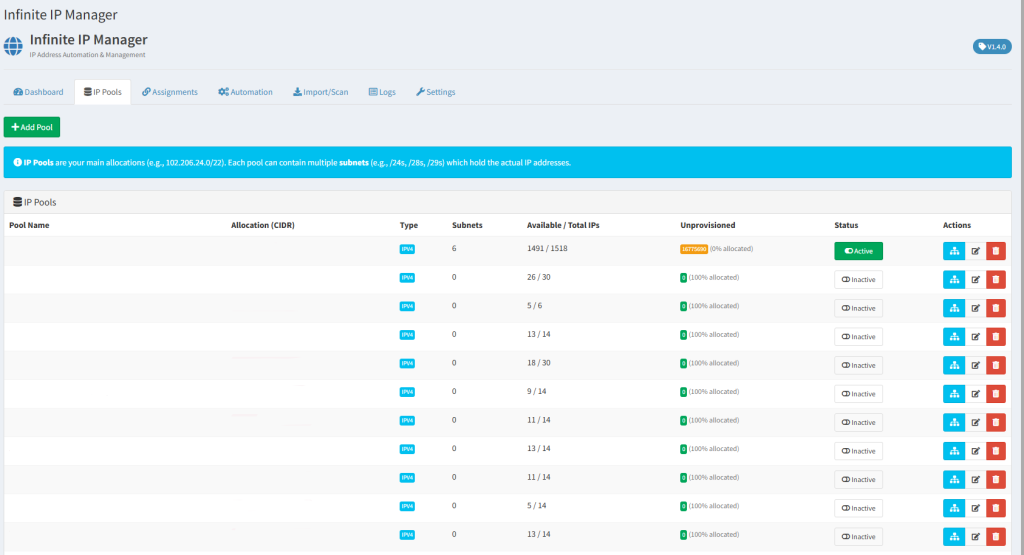Viewport: 1024px width, 555px height.
Task: Open subnets view for the 9 / 14 pool
Action: tap(954, 394)
